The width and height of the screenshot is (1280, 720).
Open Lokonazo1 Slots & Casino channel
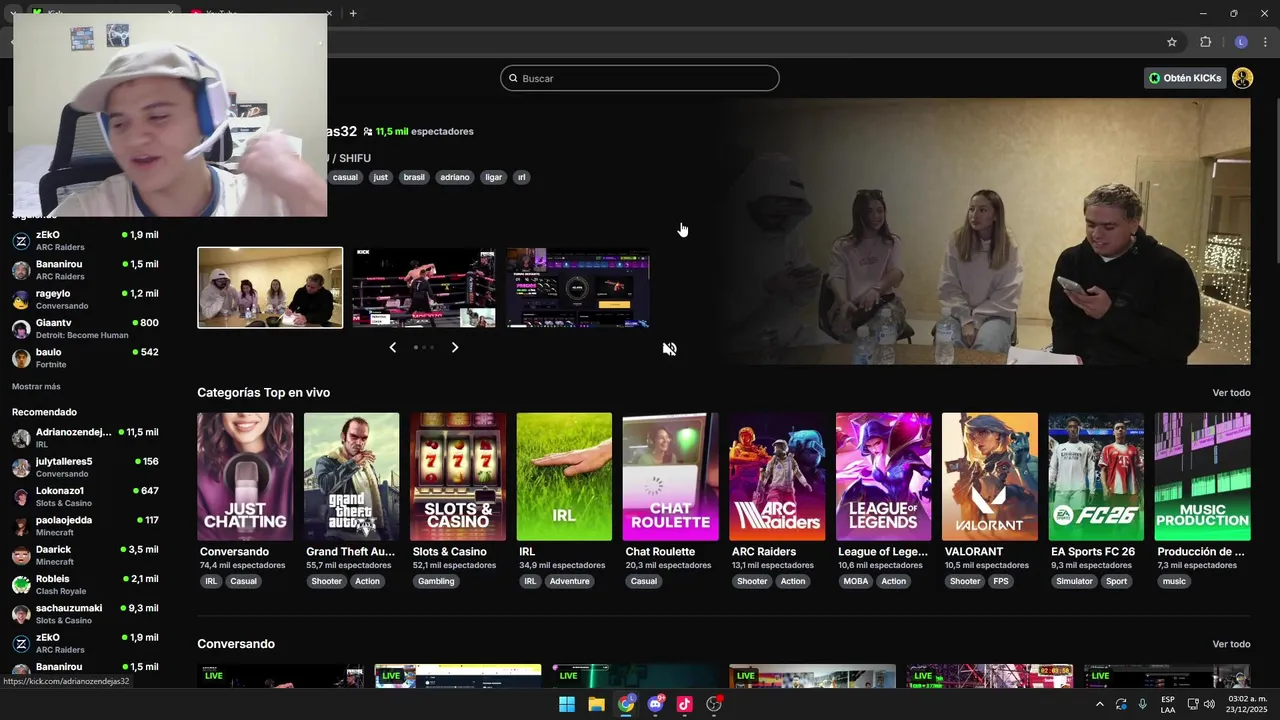tap(85, 497)
